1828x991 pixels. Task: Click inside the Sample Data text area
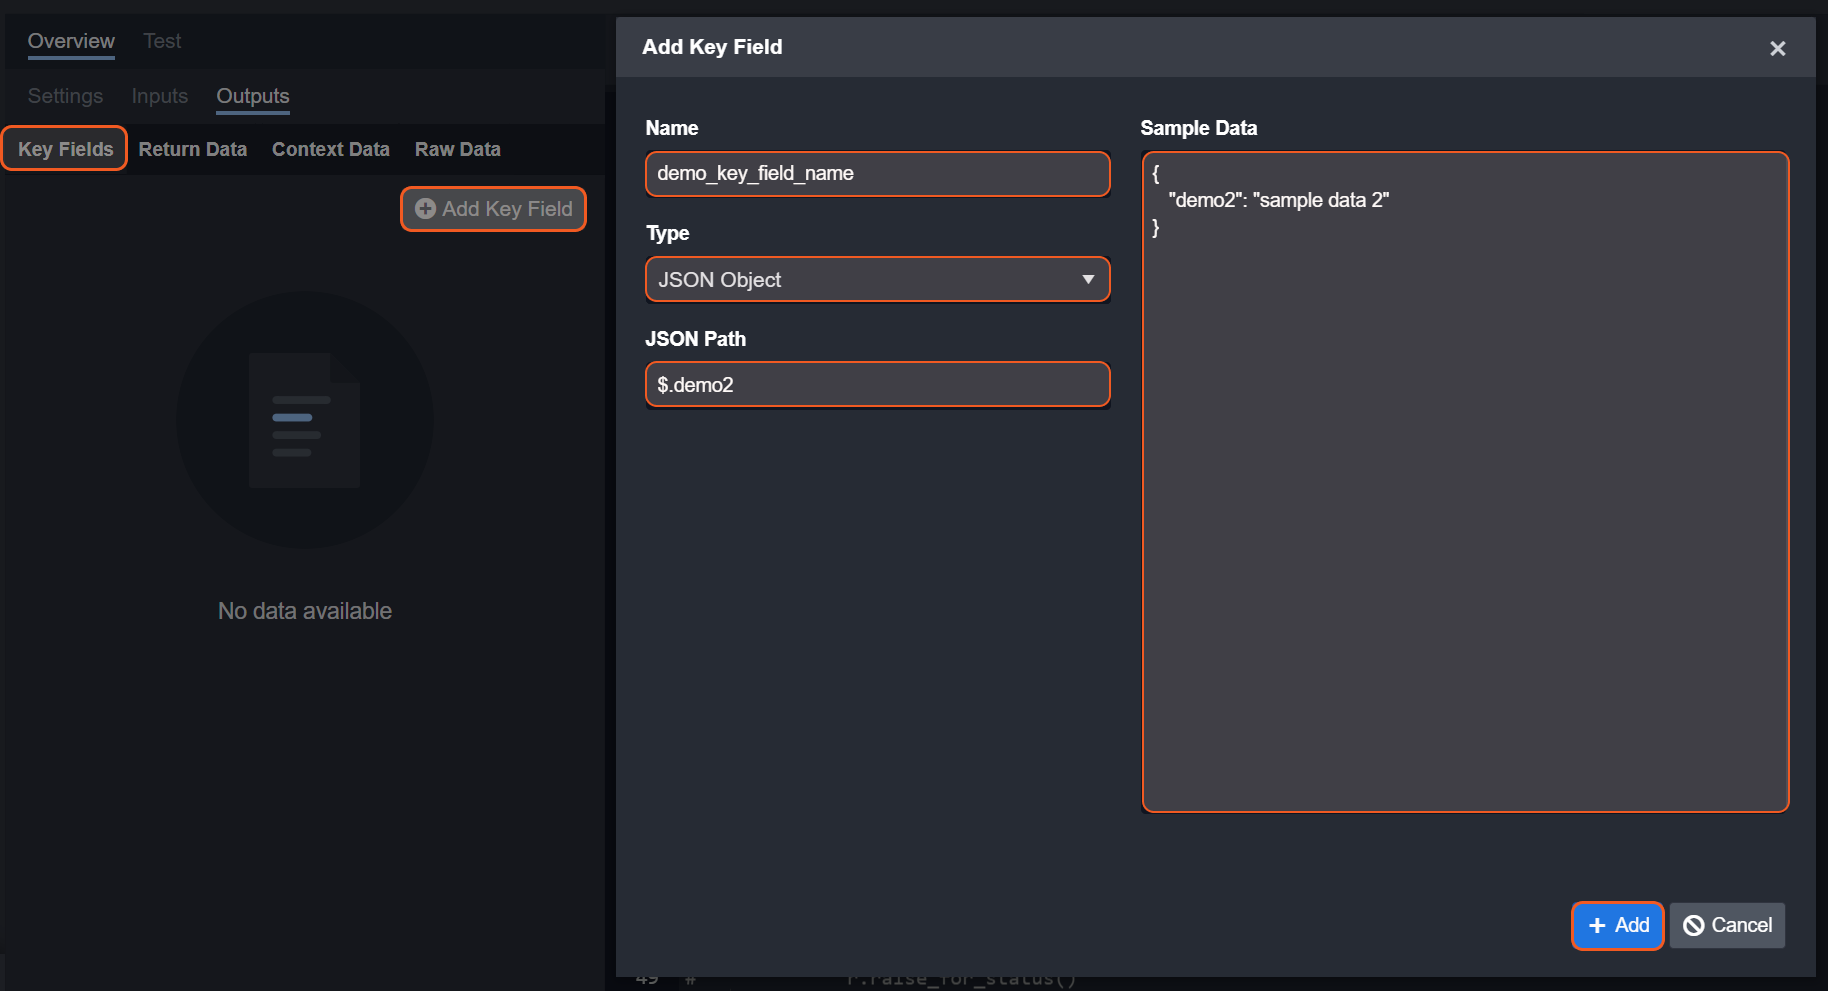tap(1464, 500)
